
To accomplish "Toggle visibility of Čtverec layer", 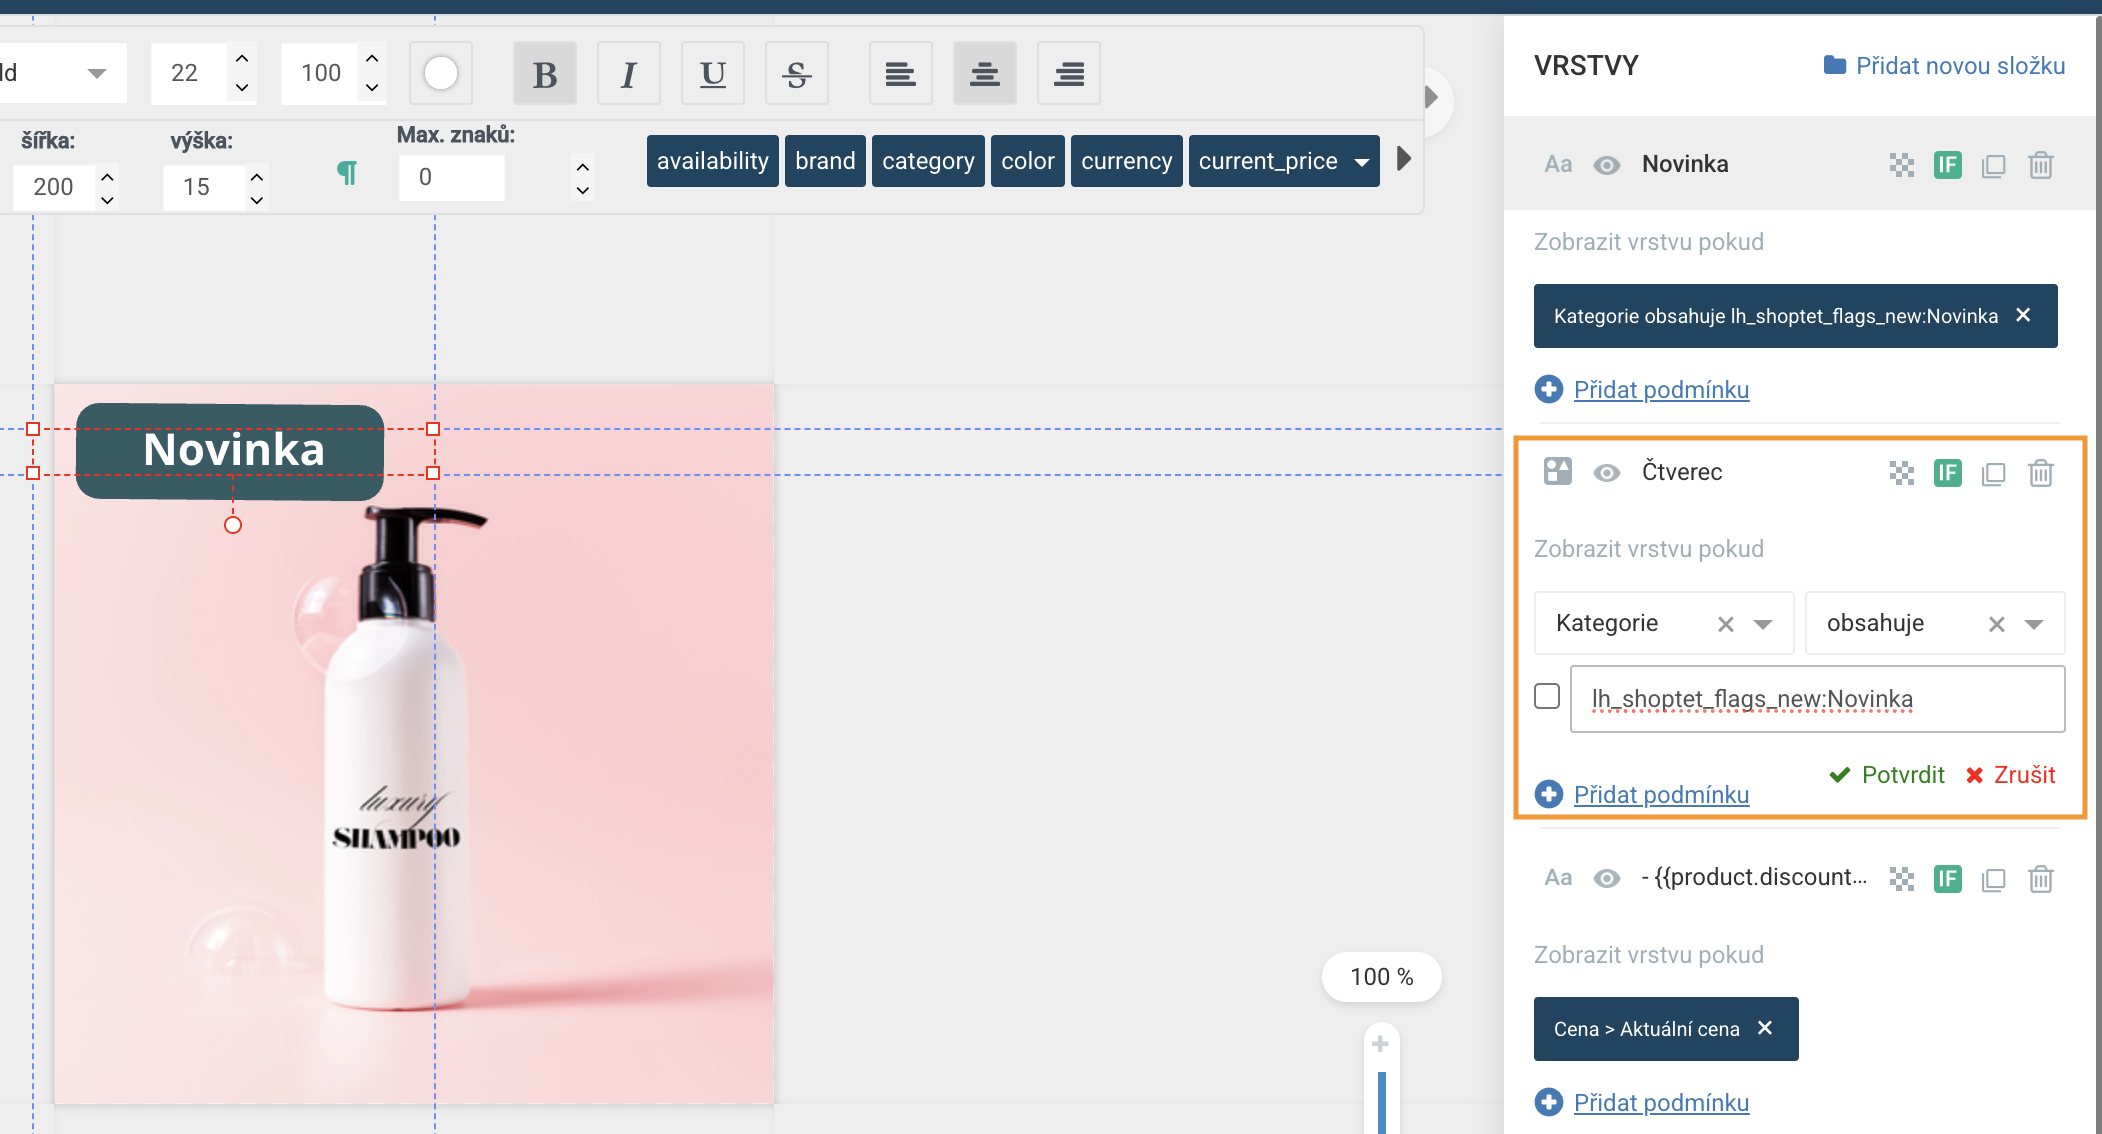I will click(1606, 473).
